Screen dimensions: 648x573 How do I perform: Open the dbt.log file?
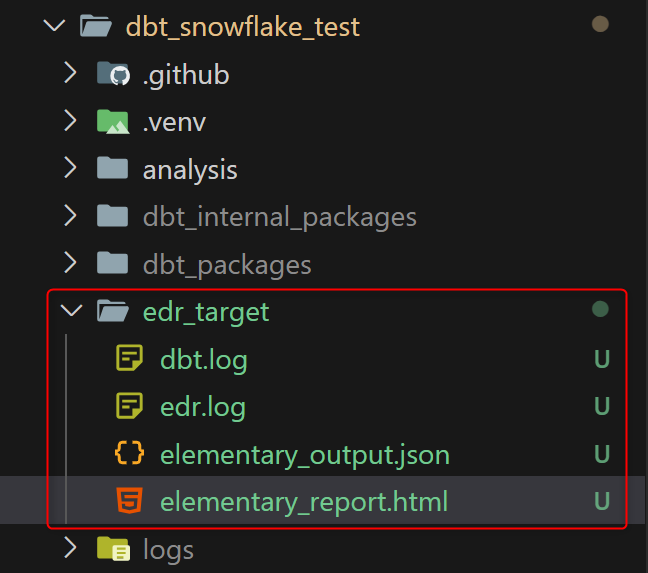(x=204, y=361)
